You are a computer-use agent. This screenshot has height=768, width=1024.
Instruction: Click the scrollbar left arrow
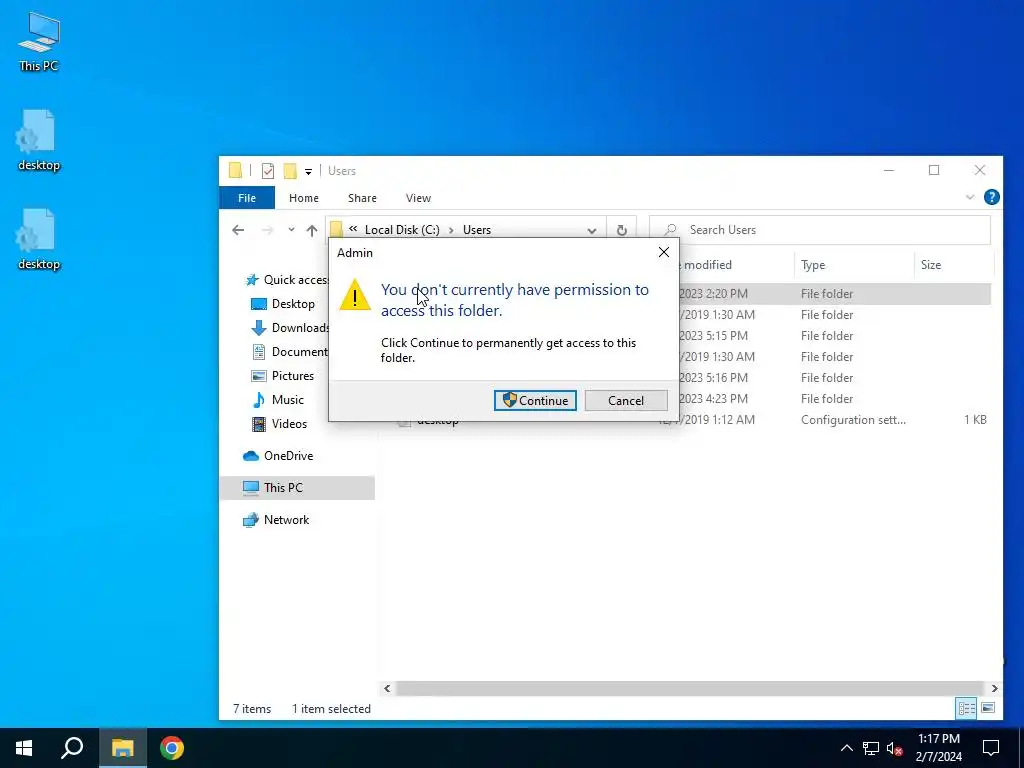pyautogui.click(x=387, y=688)
